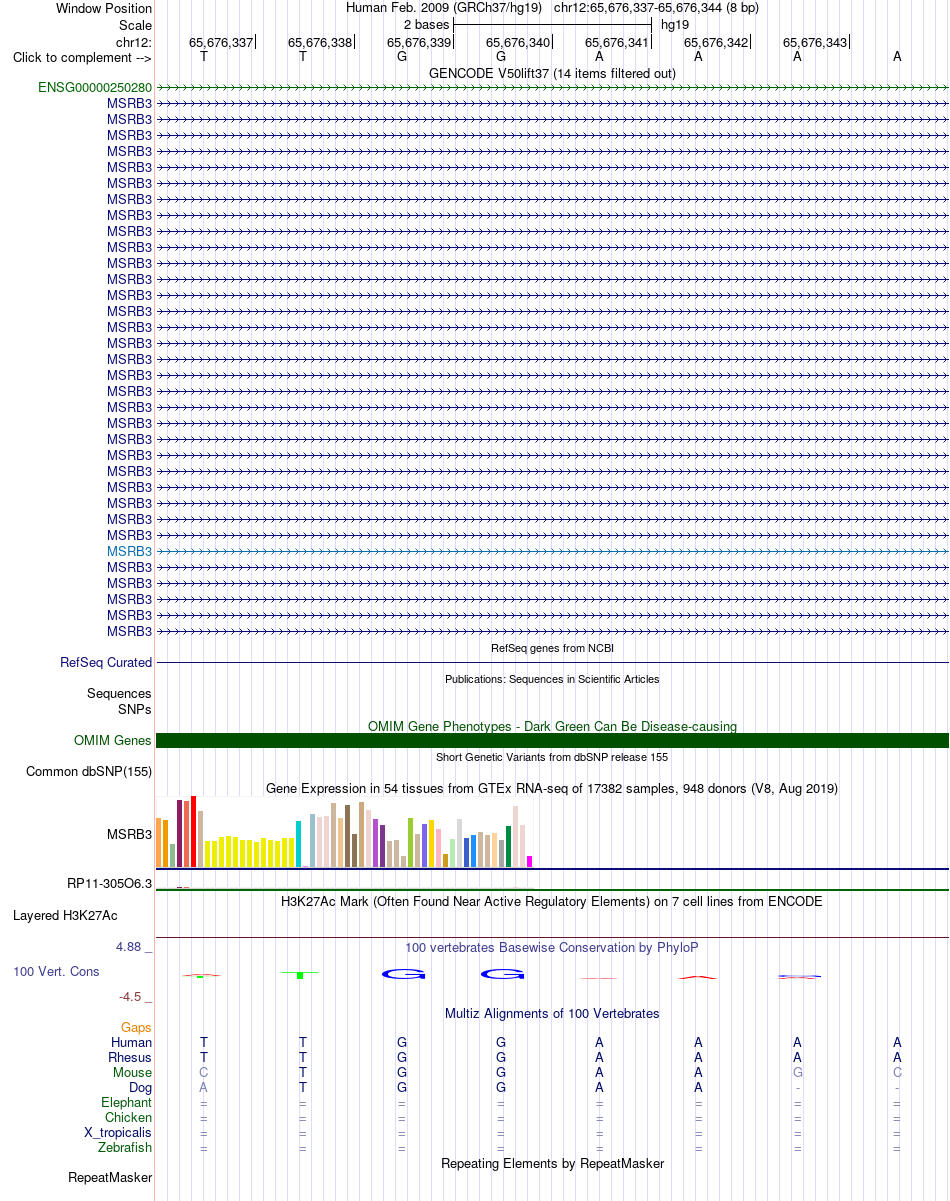The image size is (950, 1201).
Task: Click the SNPs track label
Action: pyautogui.click(x=135, y=708)
